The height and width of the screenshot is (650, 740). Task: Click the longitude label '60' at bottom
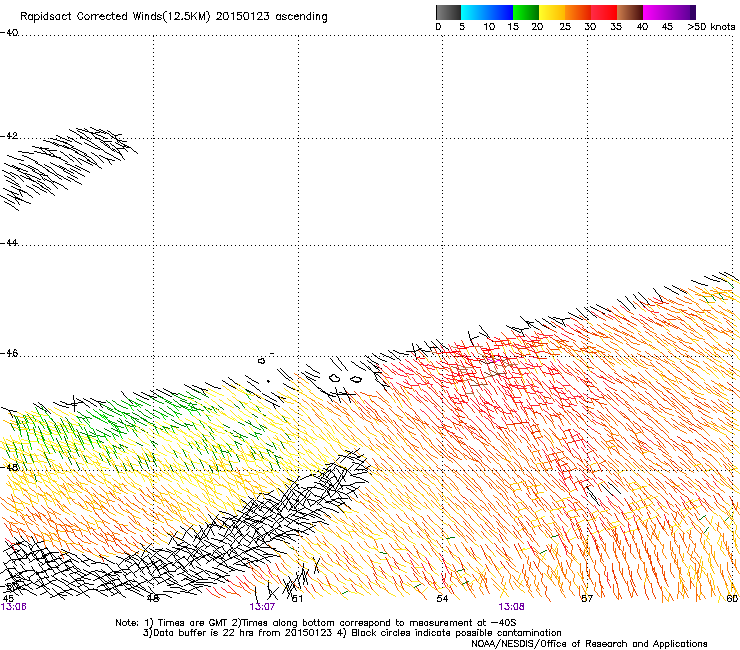pos(732,599)
